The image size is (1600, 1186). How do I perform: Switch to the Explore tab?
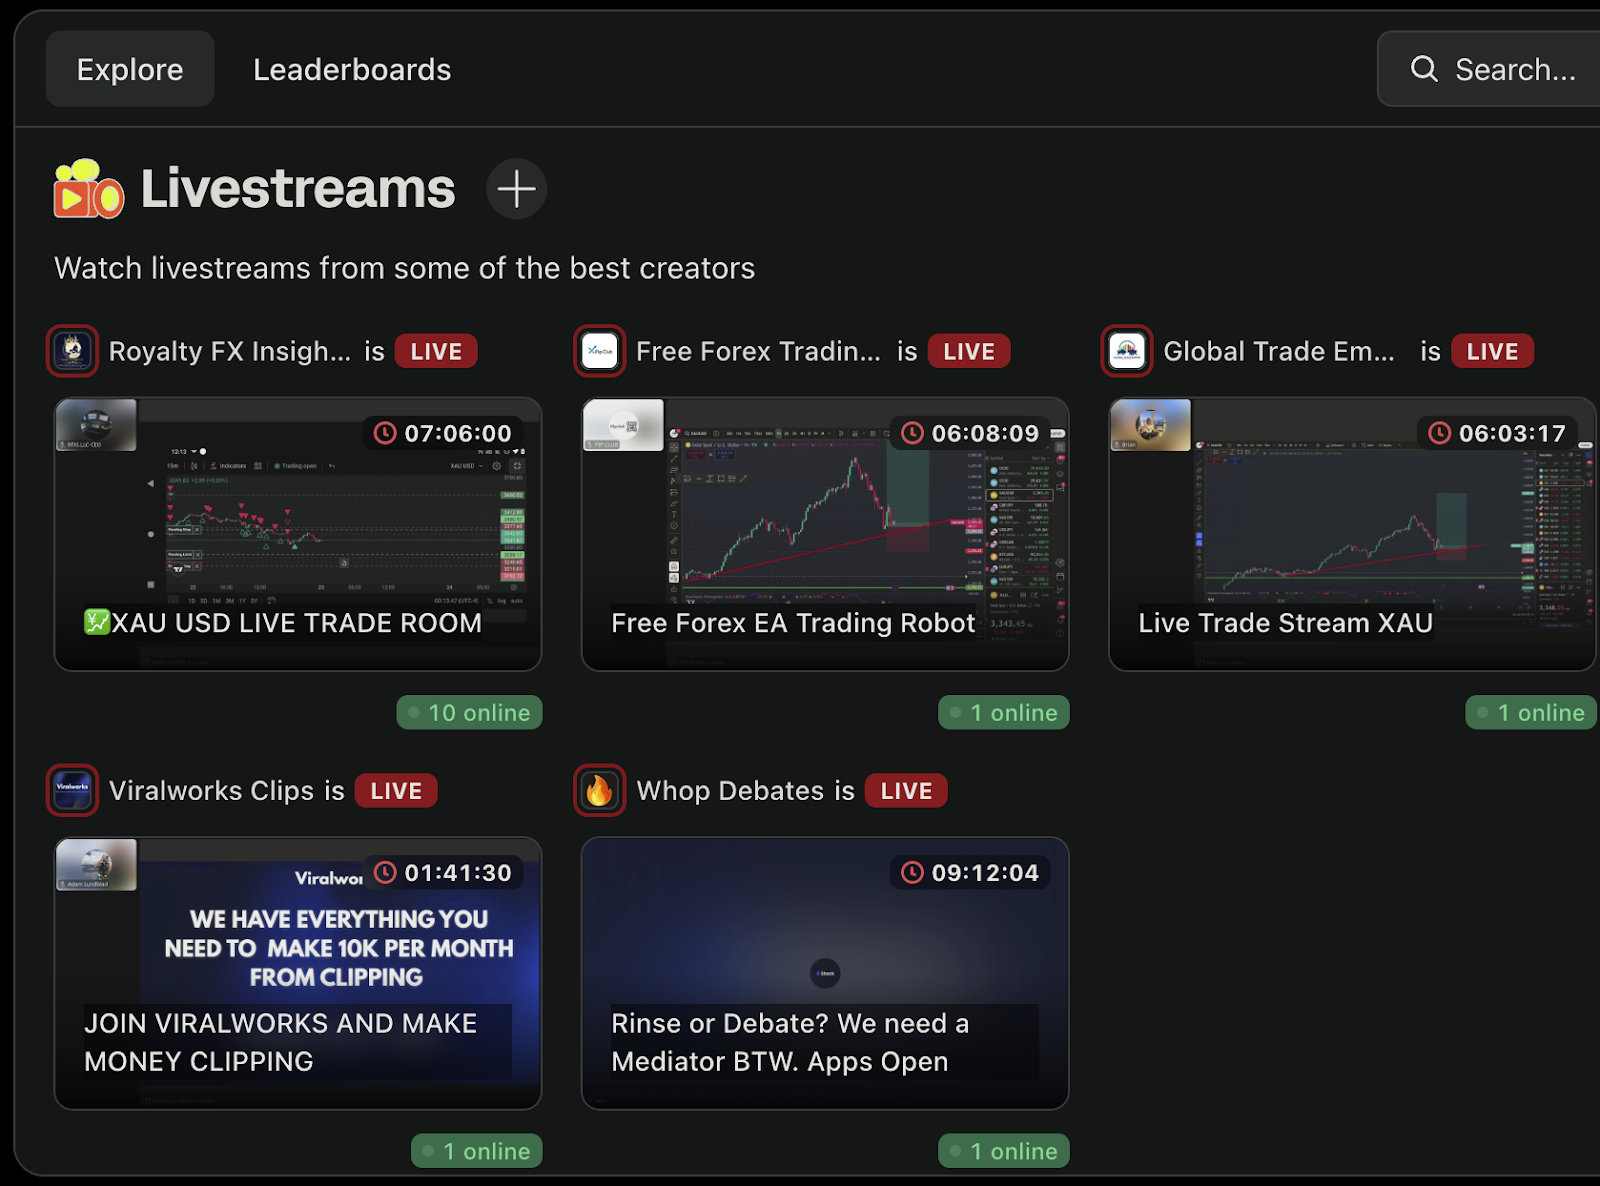(x=130, y=69)
